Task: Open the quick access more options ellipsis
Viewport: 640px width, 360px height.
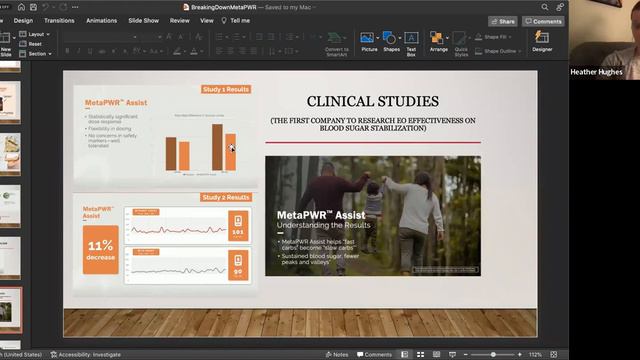Action: pyautogui.click(x=75, y=7)
